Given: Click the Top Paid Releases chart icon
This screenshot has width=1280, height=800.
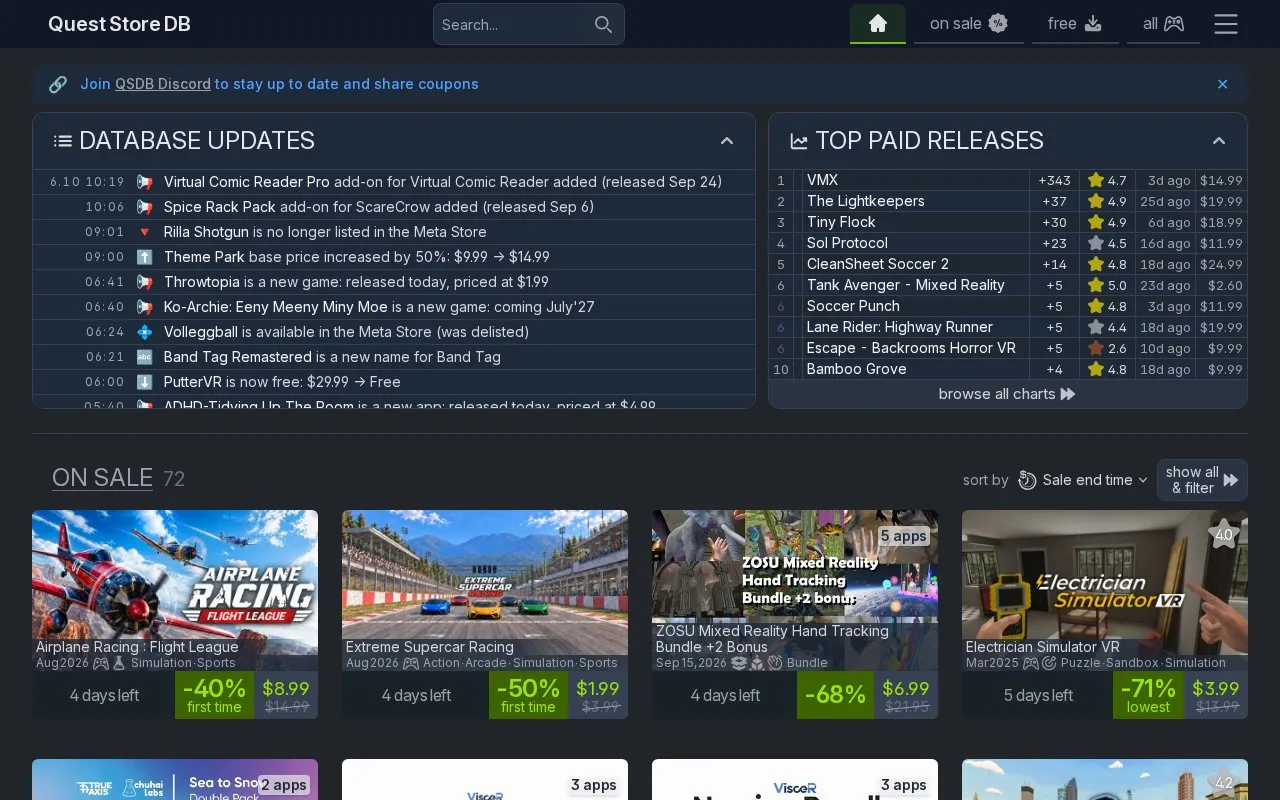Looking at the screenshot, I should 799,141.
